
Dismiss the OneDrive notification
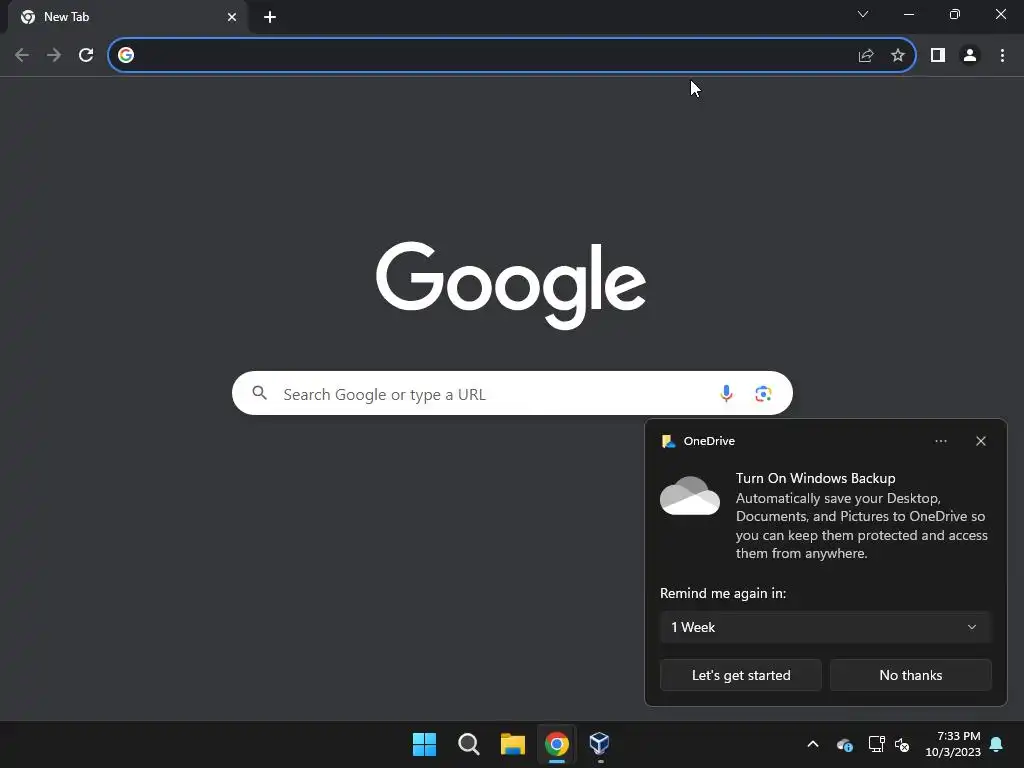click(981, 441)
